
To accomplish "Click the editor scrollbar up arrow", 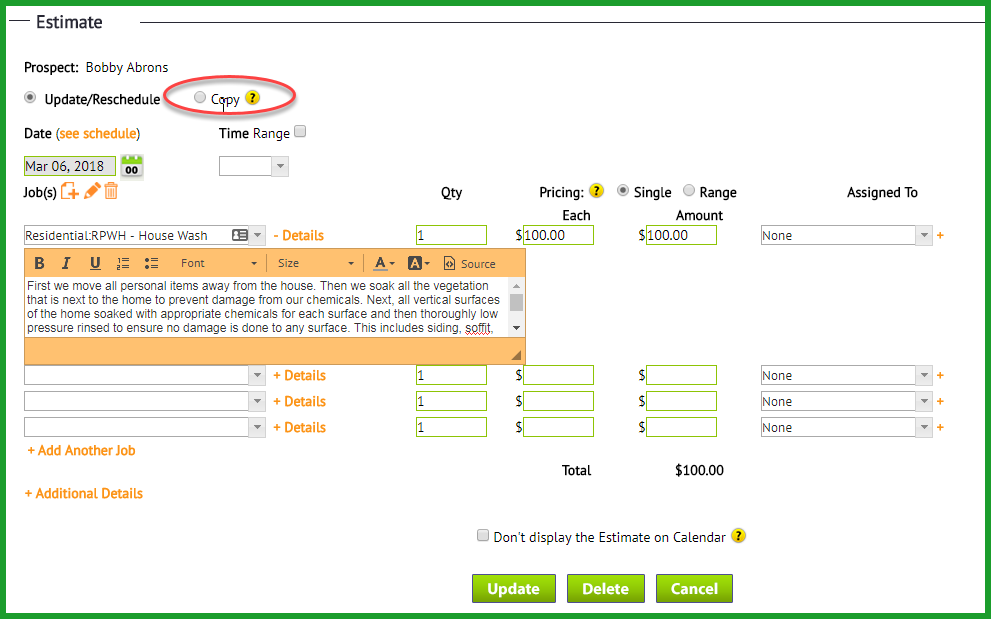I will click(x=516, y=286).
